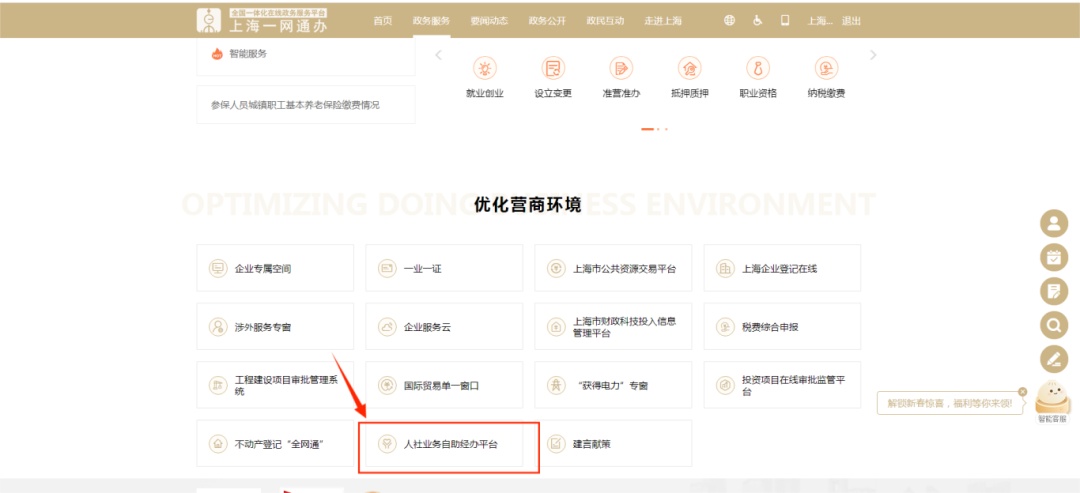This screenshot has height=493, width=1080.
Task: Click the 解锁新春惊喜，福利等你来领 promo bubble
Action: [x=950, y=403]
